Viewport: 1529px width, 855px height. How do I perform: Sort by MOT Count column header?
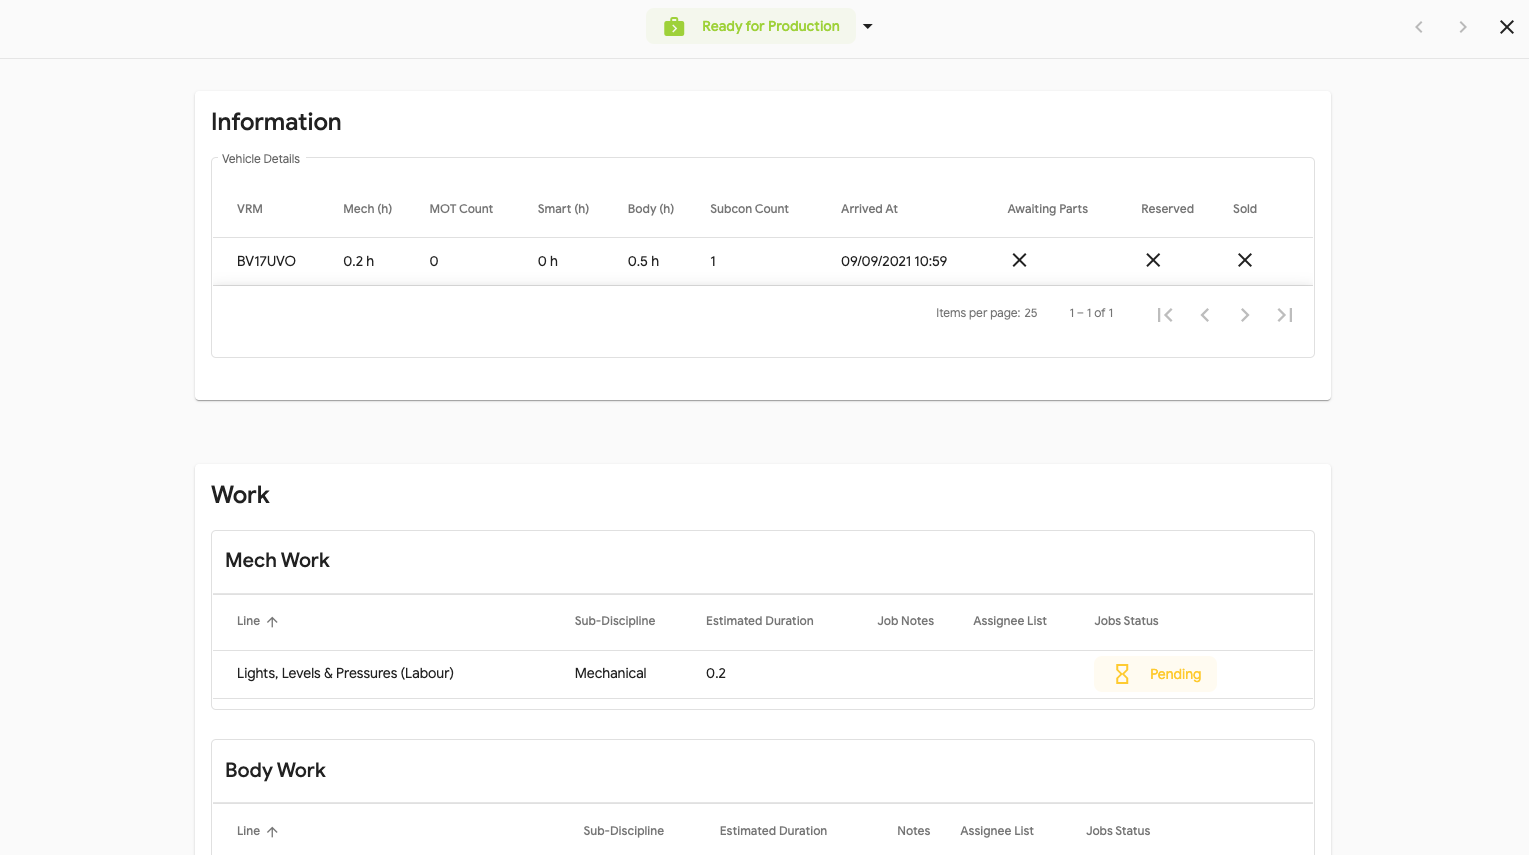pos(461,209)
